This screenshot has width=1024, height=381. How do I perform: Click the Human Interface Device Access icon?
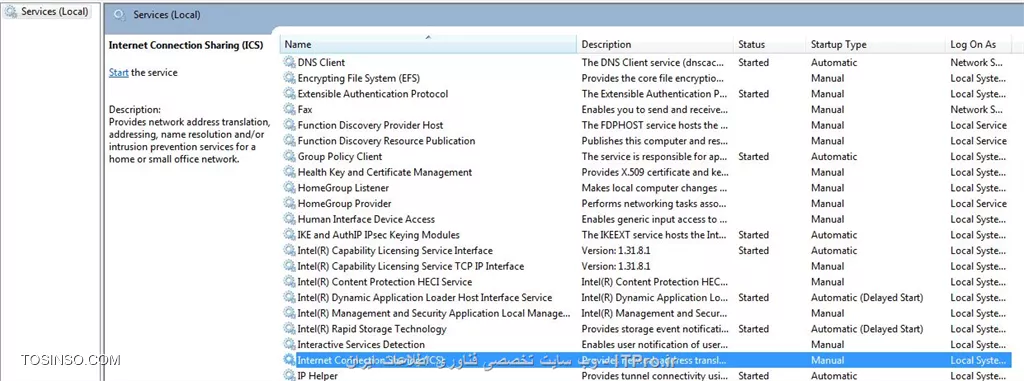click(289, 220)
